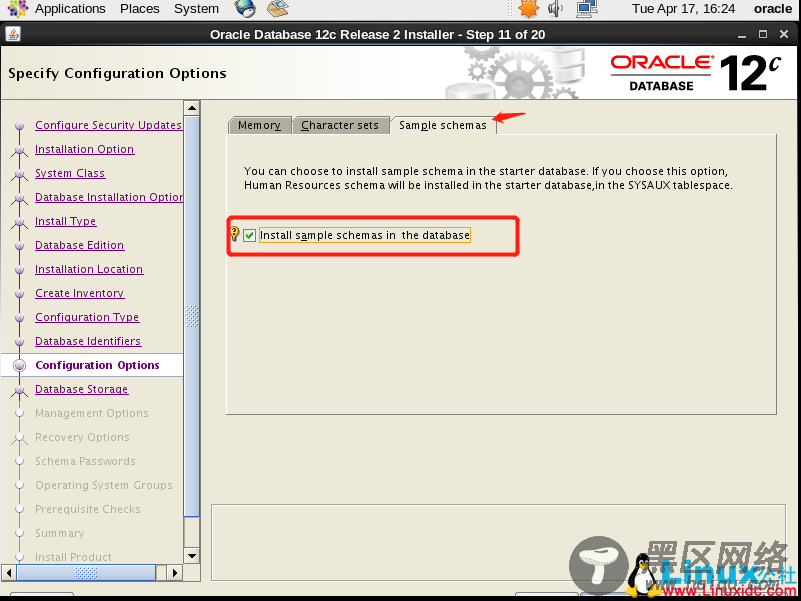Open the Places menu
The image size is (801, 601).
(x=139, y=9)
